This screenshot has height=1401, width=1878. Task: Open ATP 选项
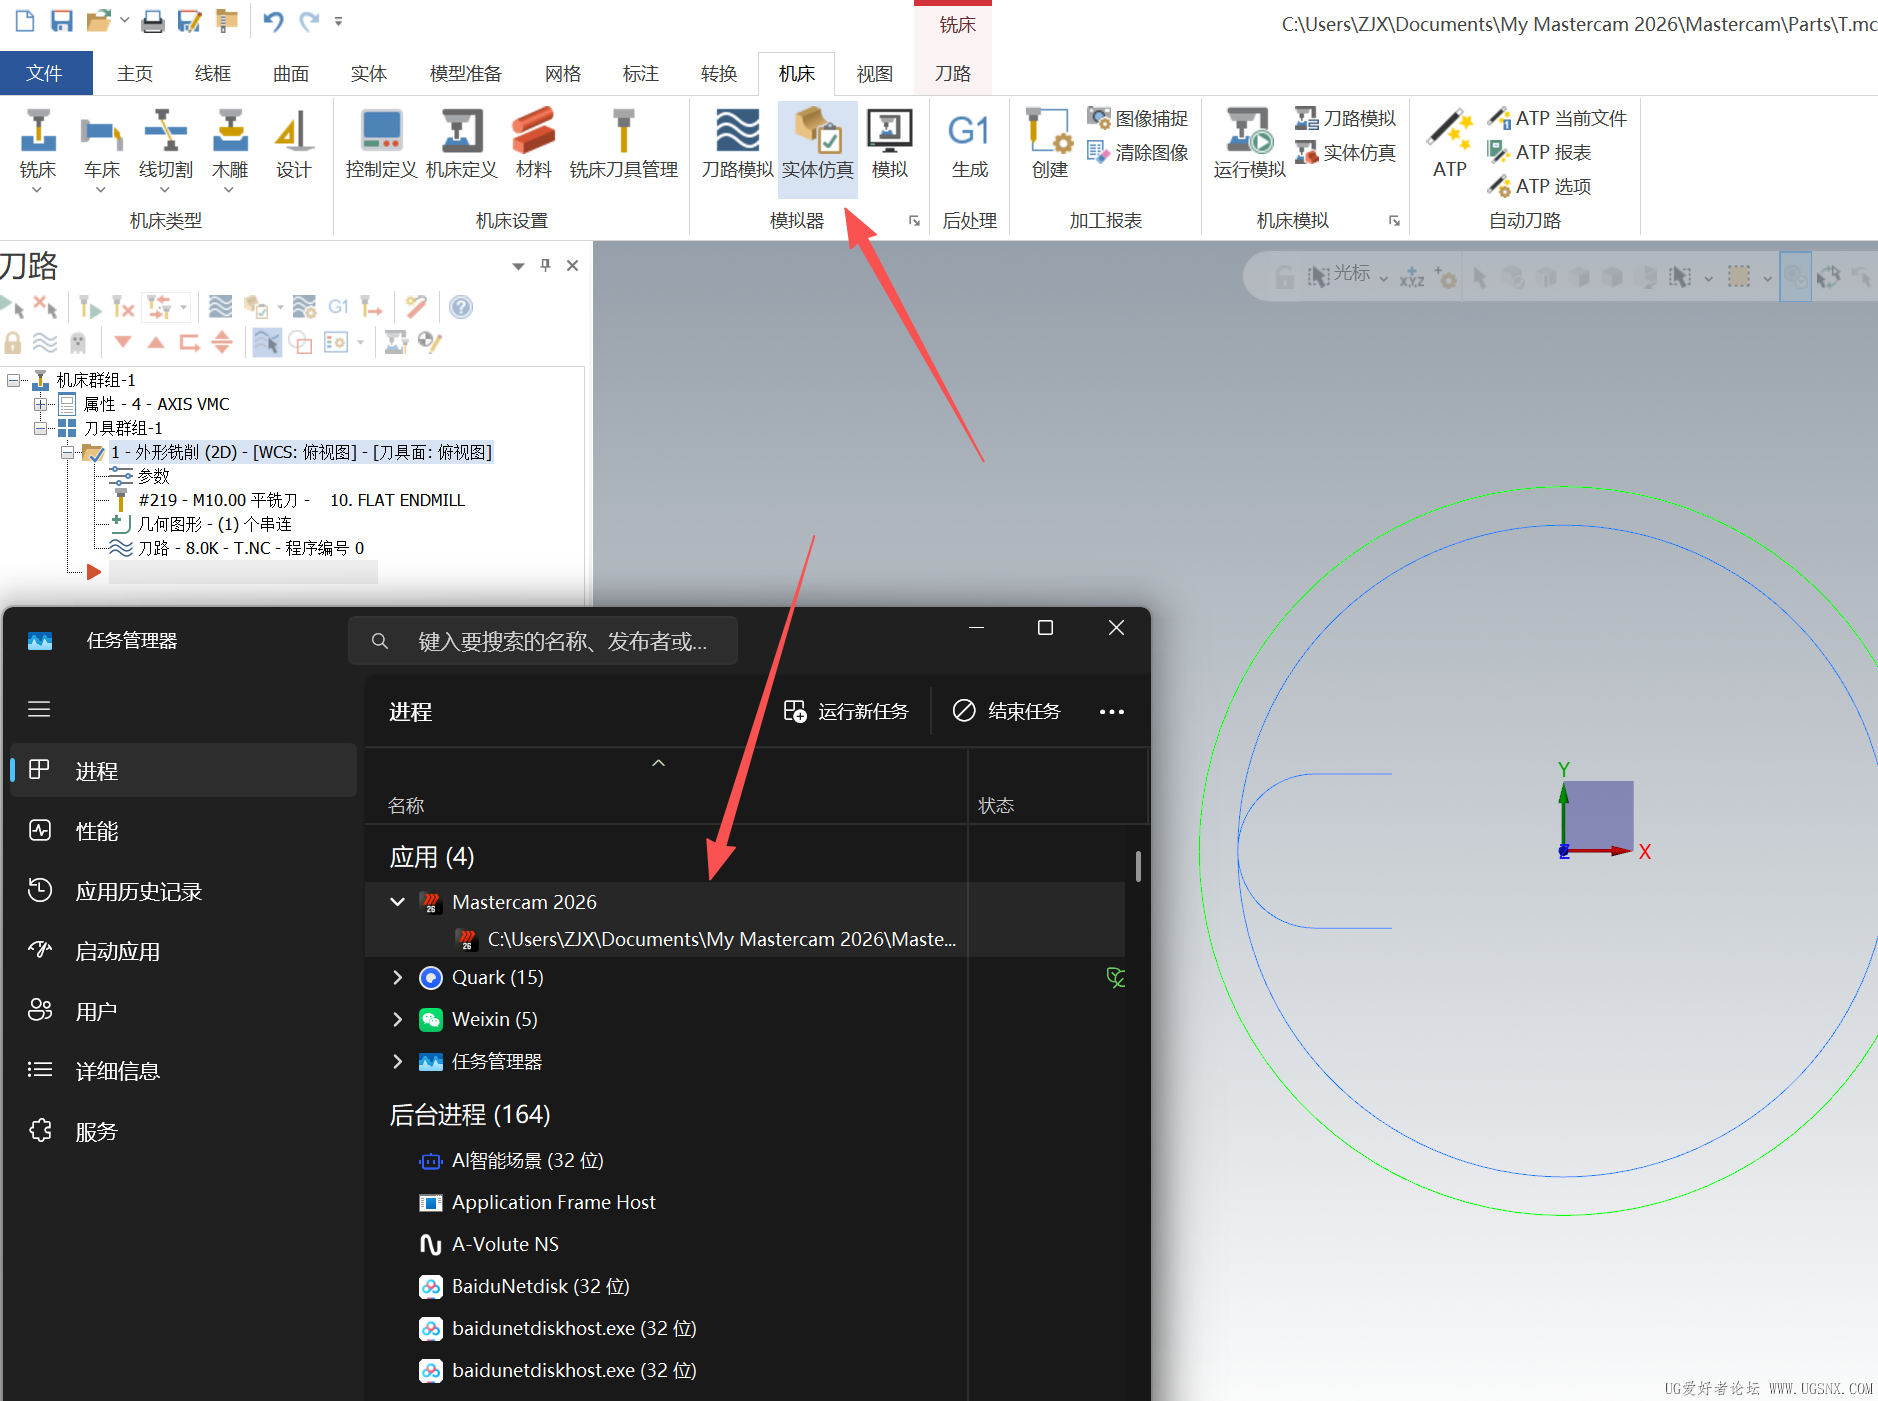coord(1539,186)
